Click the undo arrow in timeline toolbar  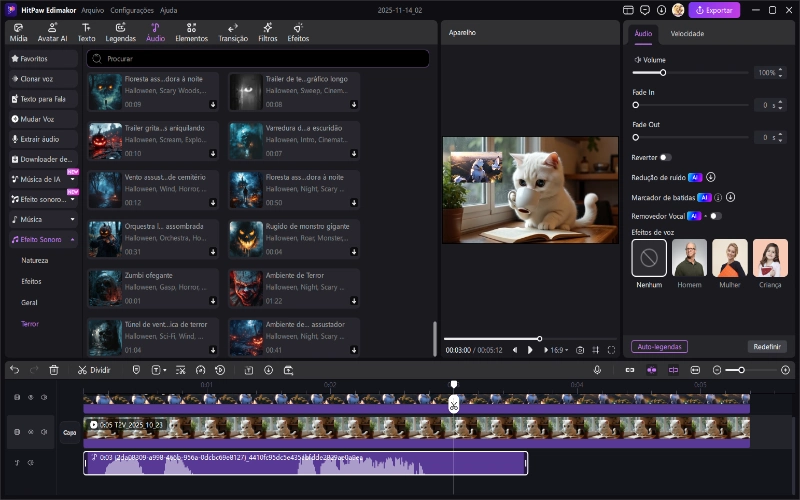pos(14,369)
